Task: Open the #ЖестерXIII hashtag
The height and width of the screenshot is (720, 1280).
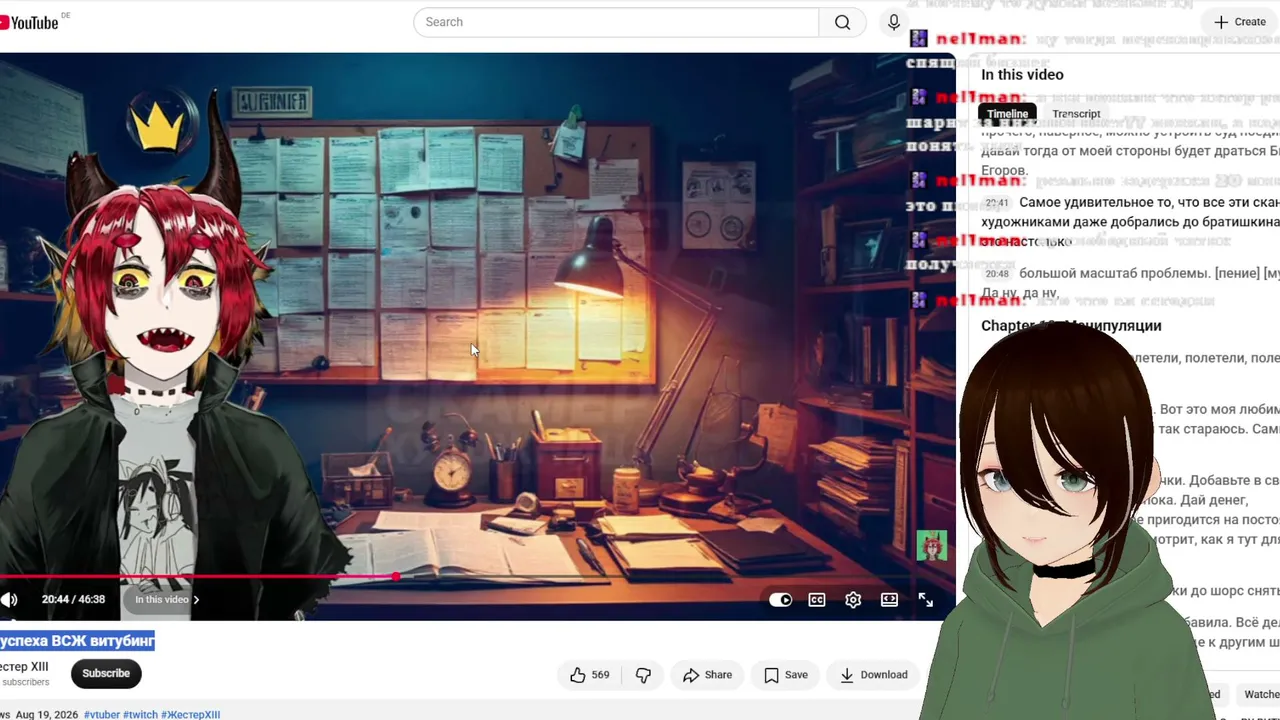Action: [190, 714]
